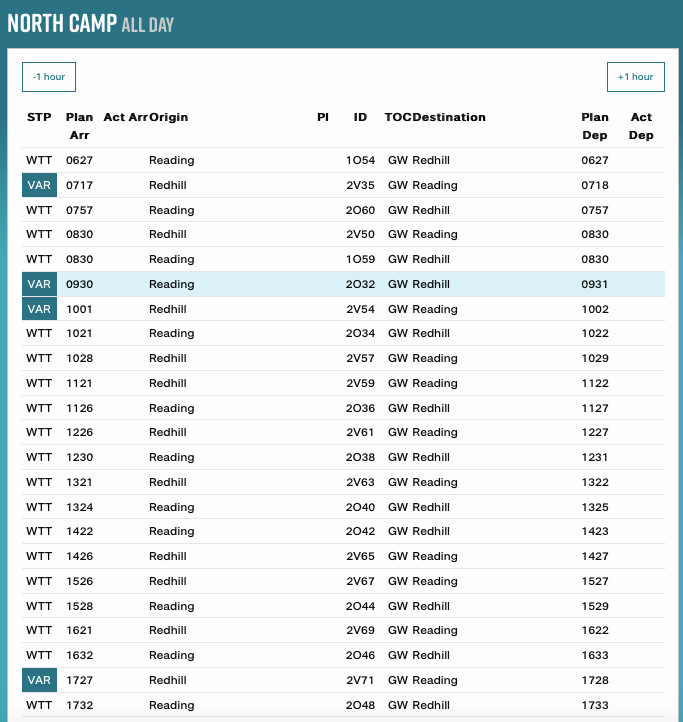Select the VAR badge for 0717 train

click(39, 185)
